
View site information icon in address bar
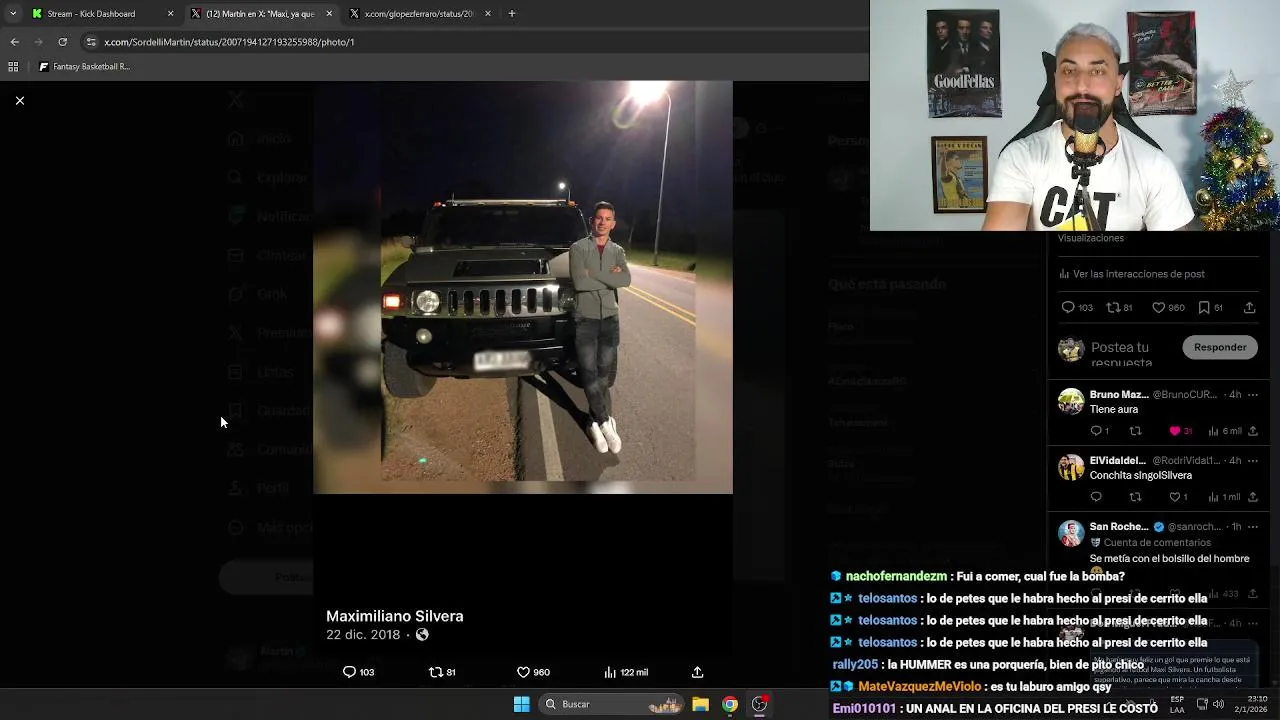91,42
